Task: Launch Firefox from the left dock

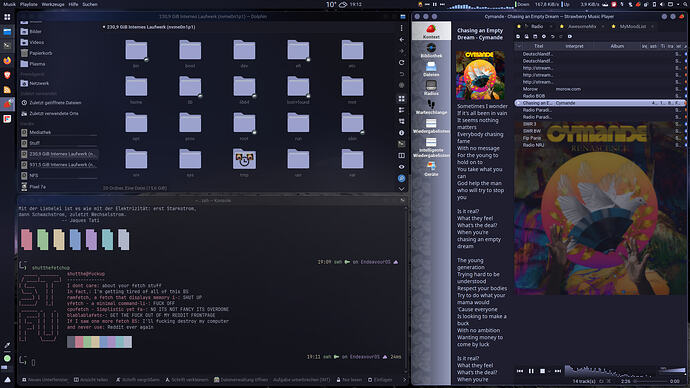Action: [x=7, y=60]
